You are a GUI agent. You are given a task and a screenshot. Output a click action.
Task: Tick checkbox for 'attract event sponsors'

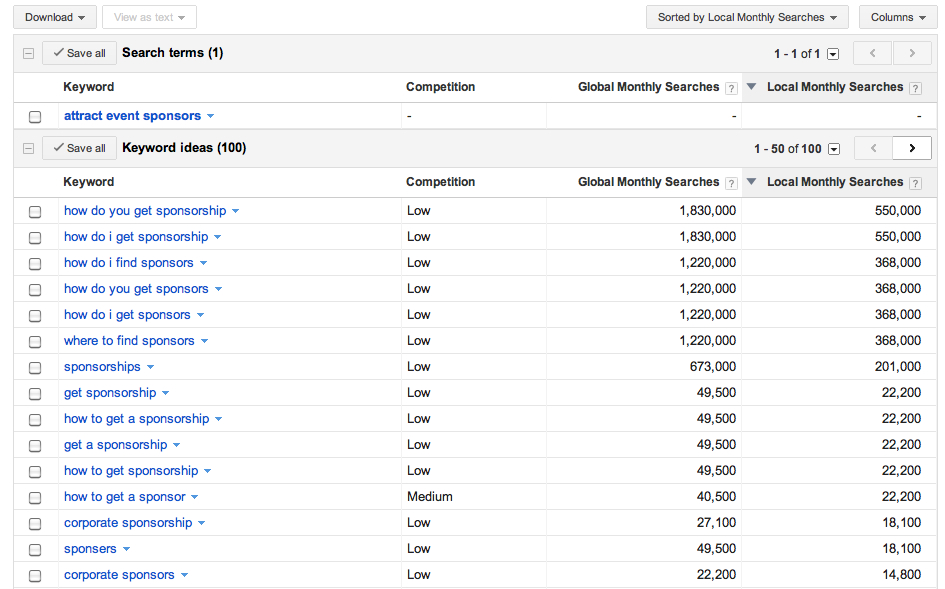[x=35, y=117]
